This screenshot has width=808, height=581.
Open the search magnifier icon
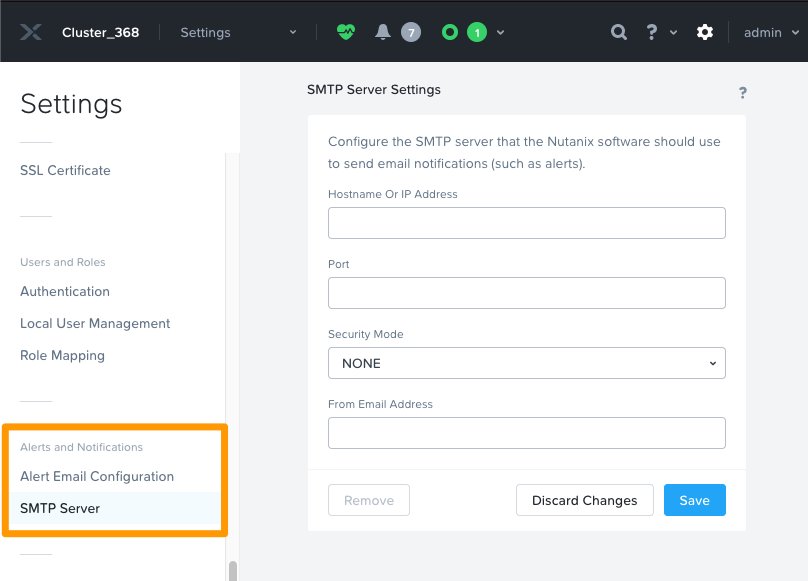click(x=618, y=31)
